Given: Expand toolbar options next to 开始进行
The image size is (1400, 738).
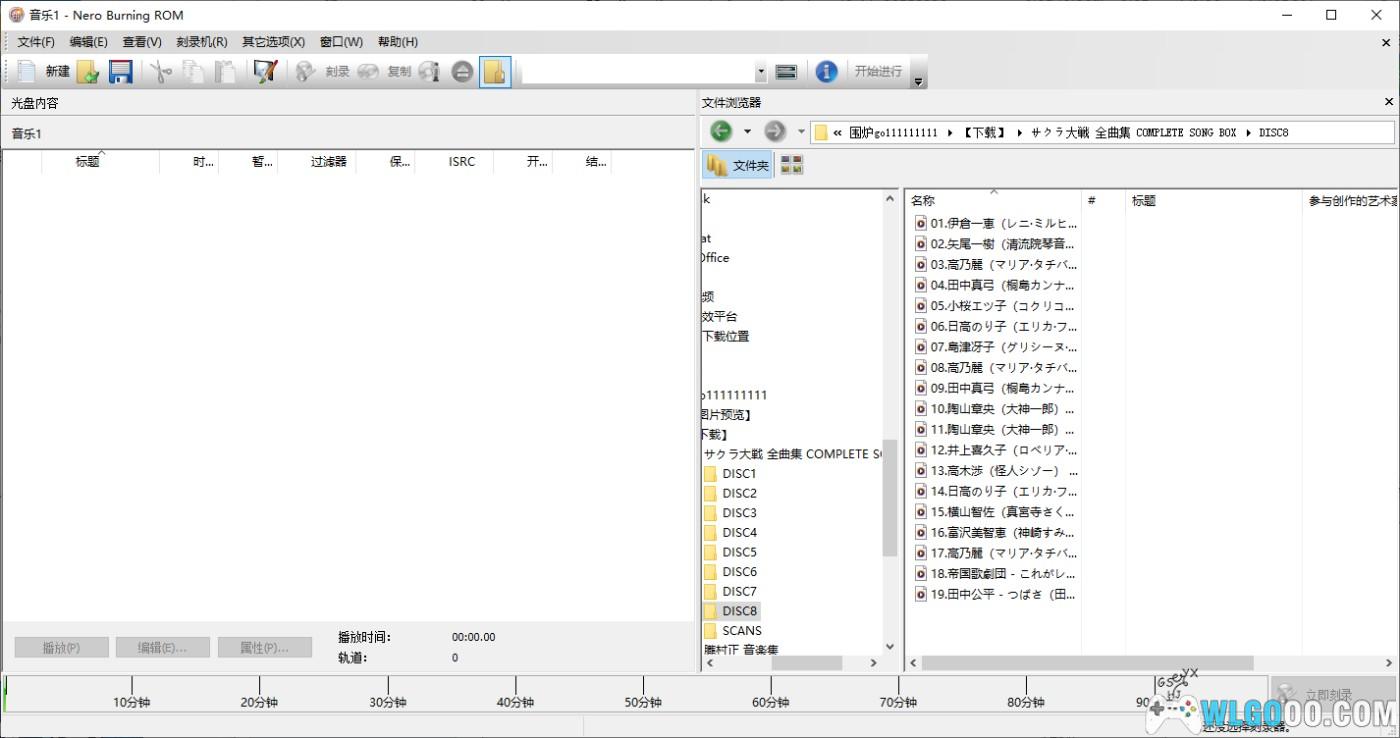Looking at the screenshot, I should point(918,82).
